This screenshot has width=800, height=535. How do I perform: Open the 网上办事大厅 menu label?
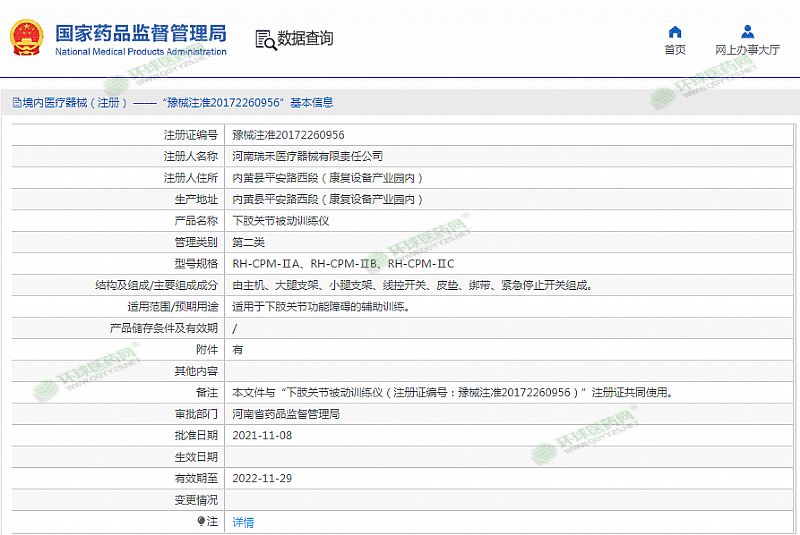(x=747, y=50)
